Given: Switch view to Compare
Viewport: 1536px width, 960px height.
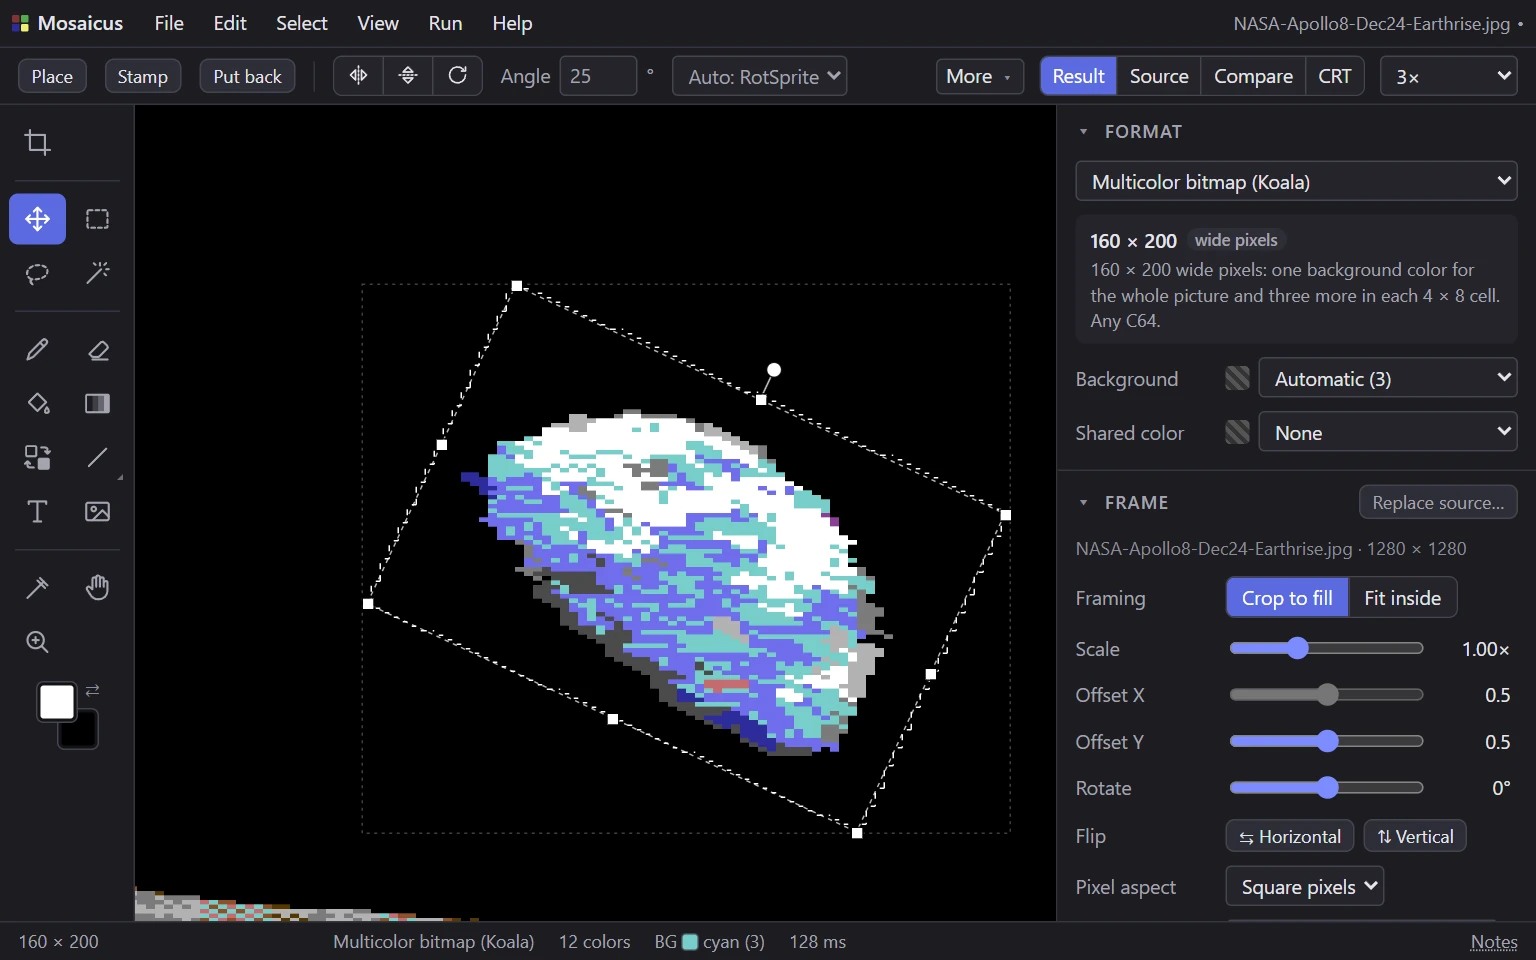Looking at the screenshot, I should (x=1253, y=76).
